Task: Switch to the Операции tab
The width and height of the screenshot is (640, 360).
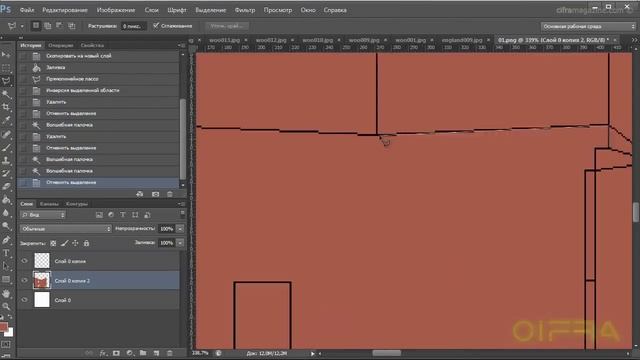Action: [x=60, y=45]
